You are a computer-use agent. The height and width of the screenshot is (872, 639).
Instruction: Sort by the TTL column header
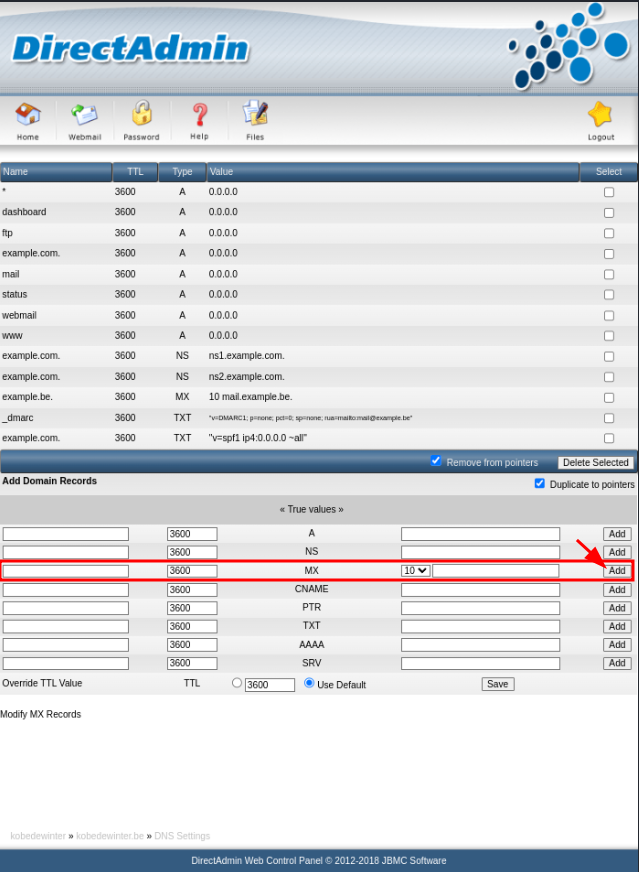(x=135, y=172)
